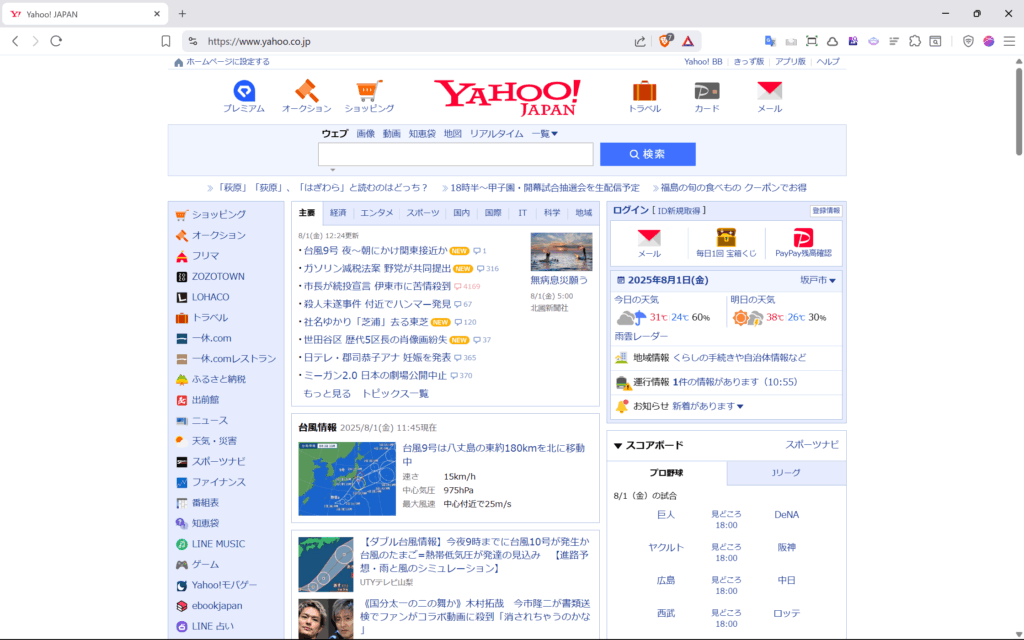Click the blue 検索 search button
Screen dimensions: 1024x640
click(x=648, y=154)
